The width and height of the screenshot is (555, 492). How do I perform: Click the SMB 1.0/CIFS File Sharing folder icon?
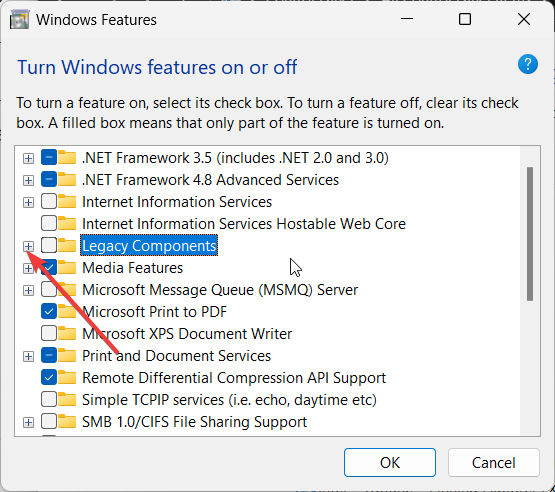(x=67, y=422)
